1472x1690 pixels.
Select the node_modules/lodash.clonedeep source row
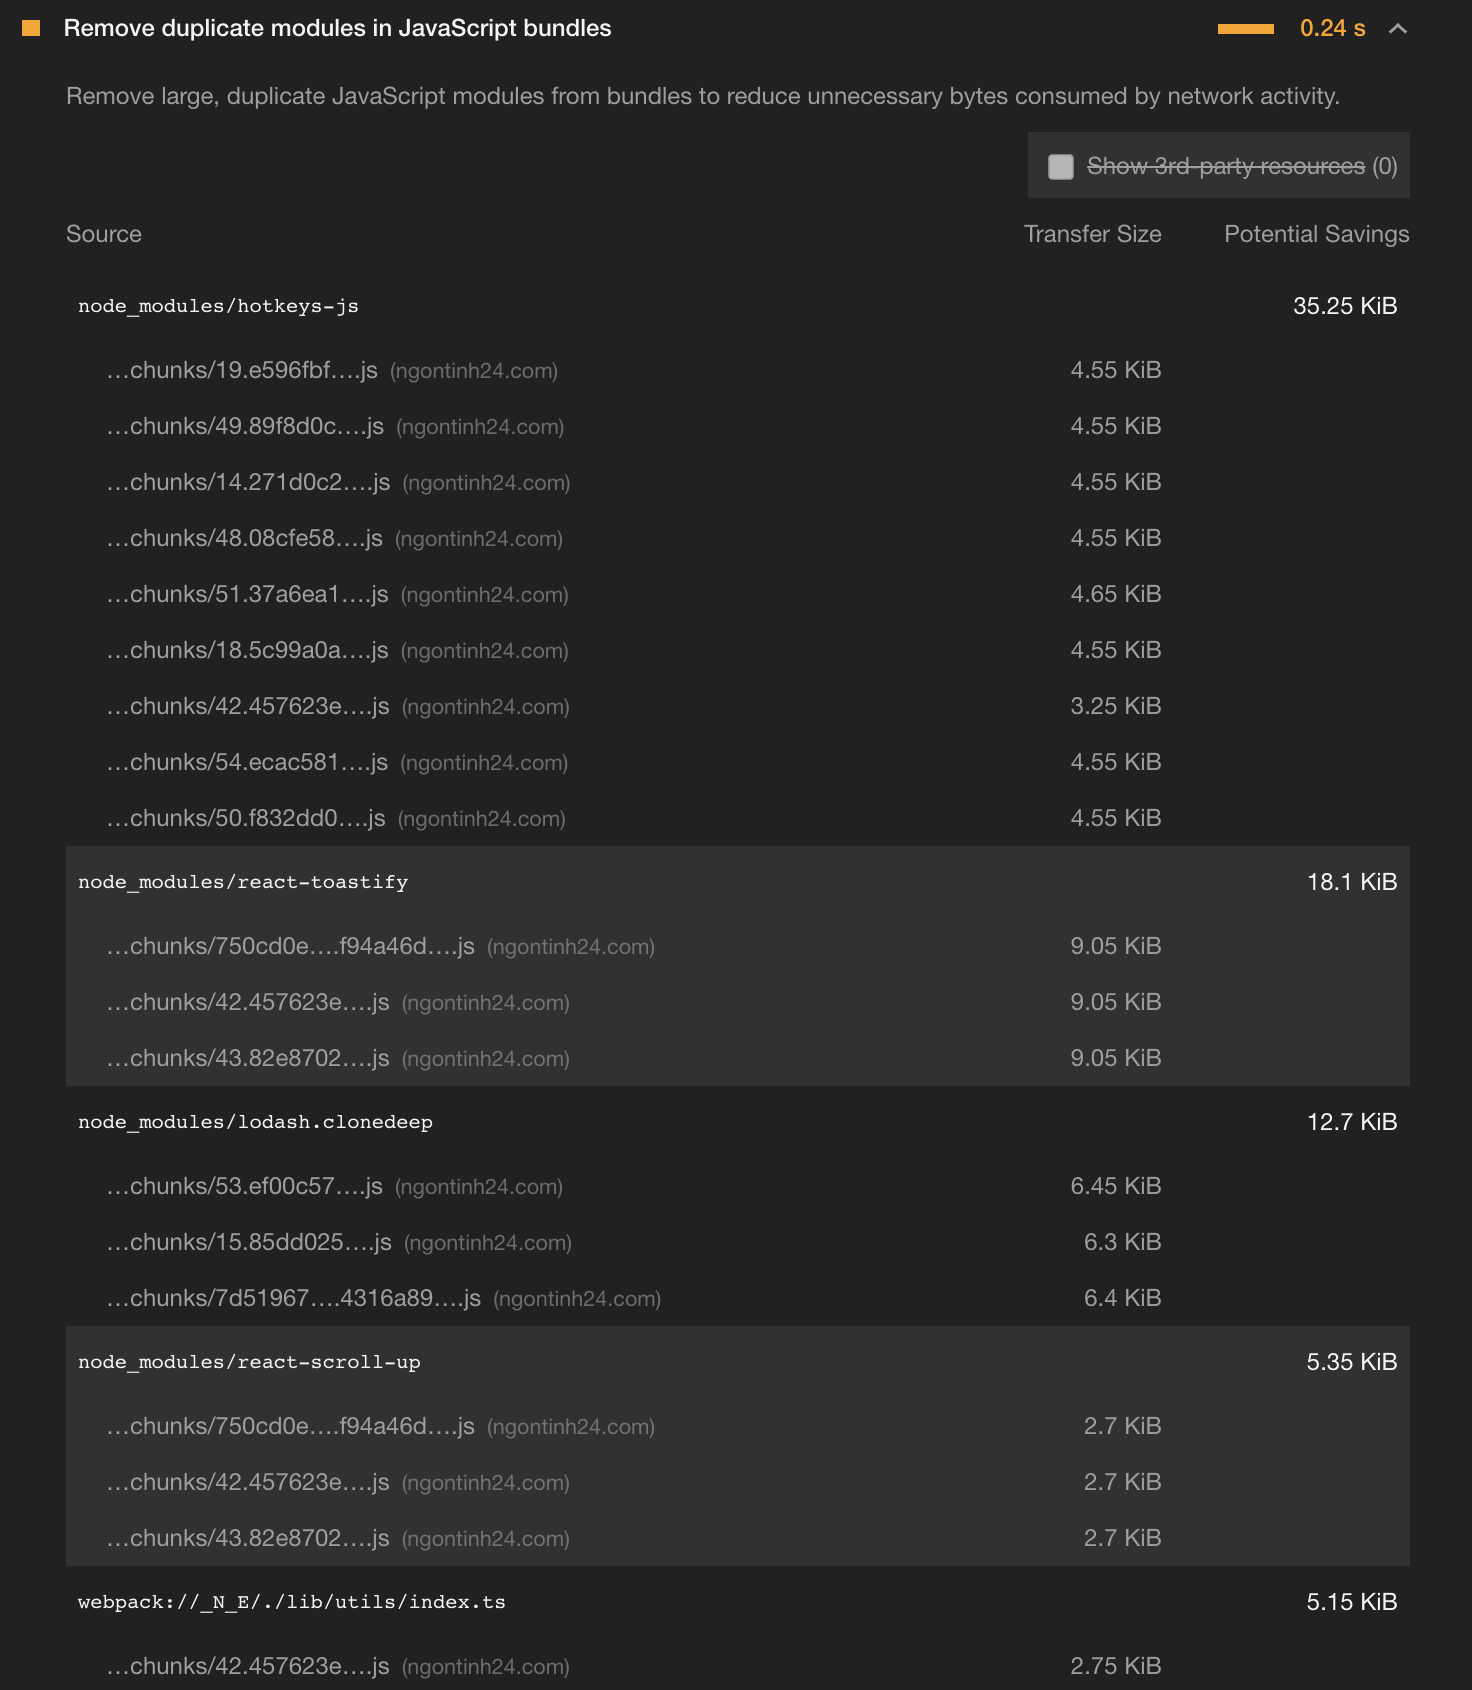pyautogui.click(x=256, y=1122)
